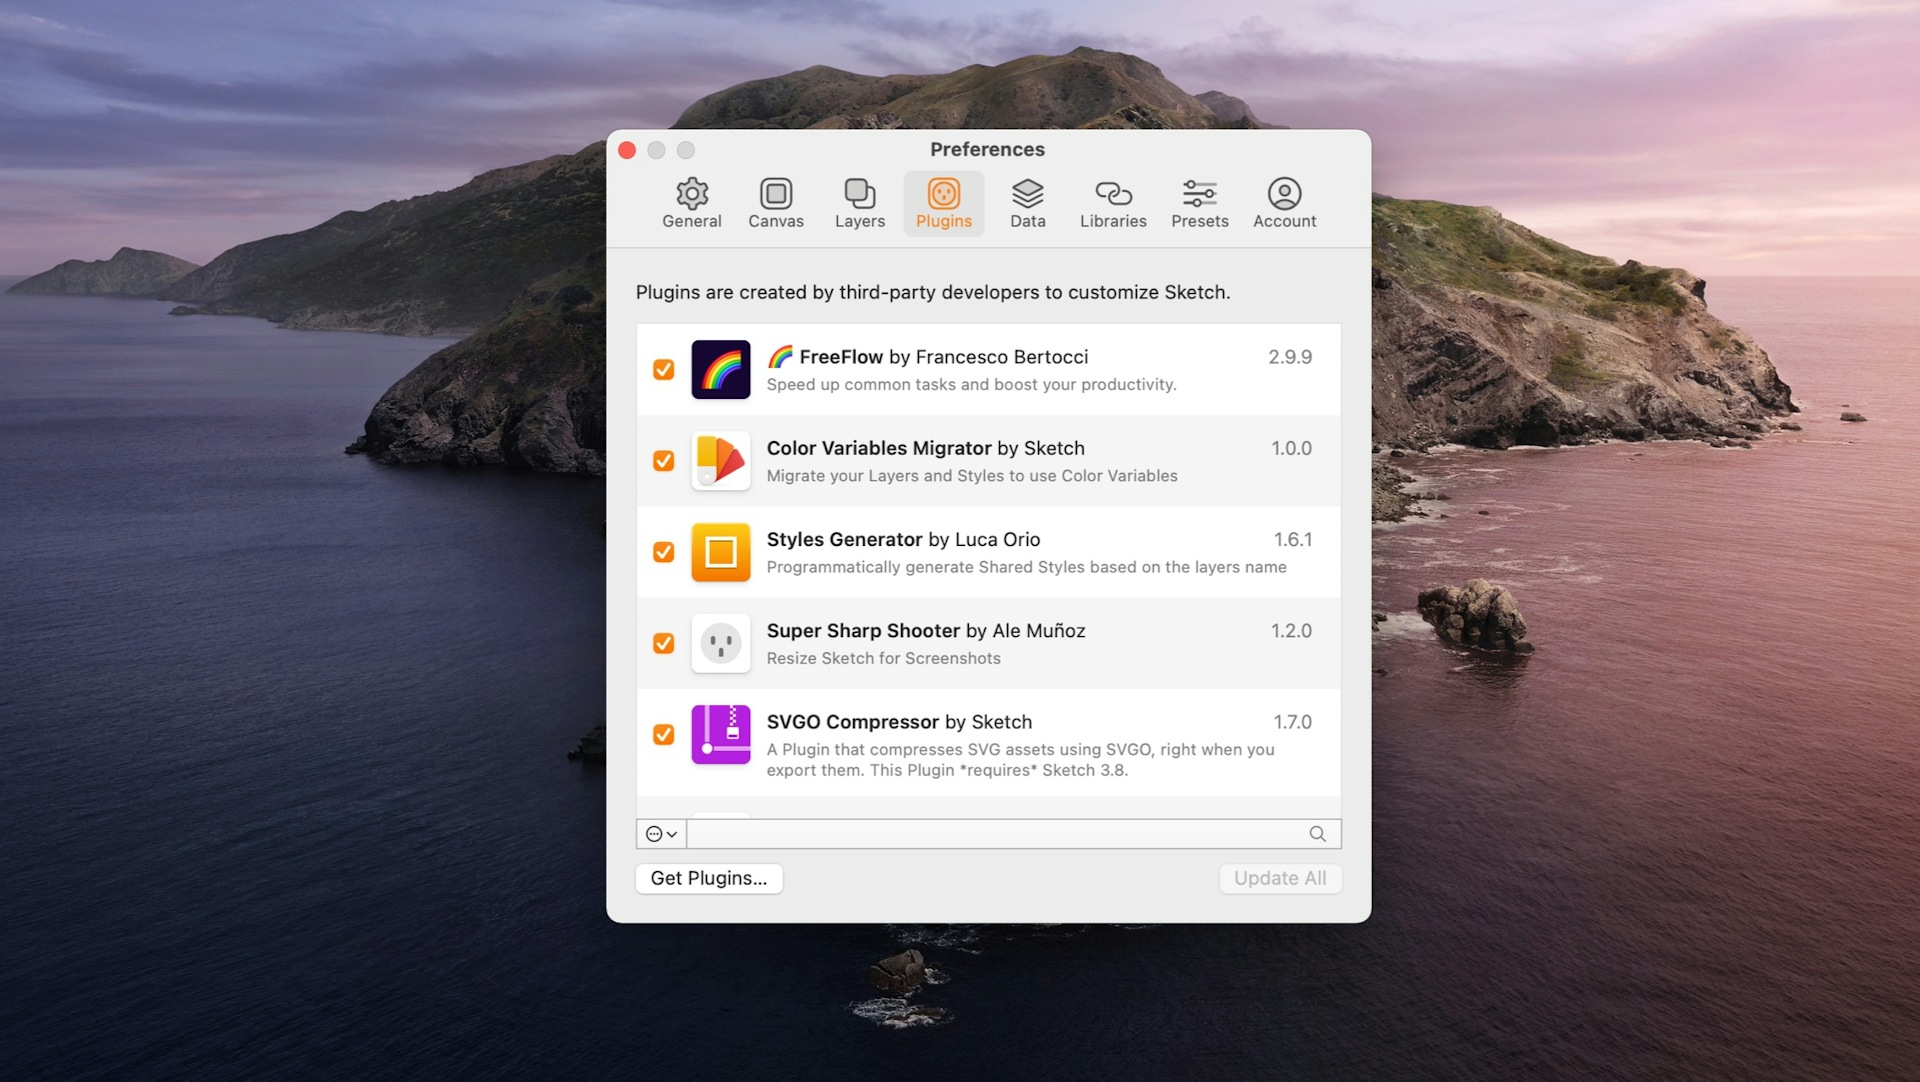The width and height of the screenshot is (1920, 1082).
Task: Open the General preferences tab
Action: [691, 203]
